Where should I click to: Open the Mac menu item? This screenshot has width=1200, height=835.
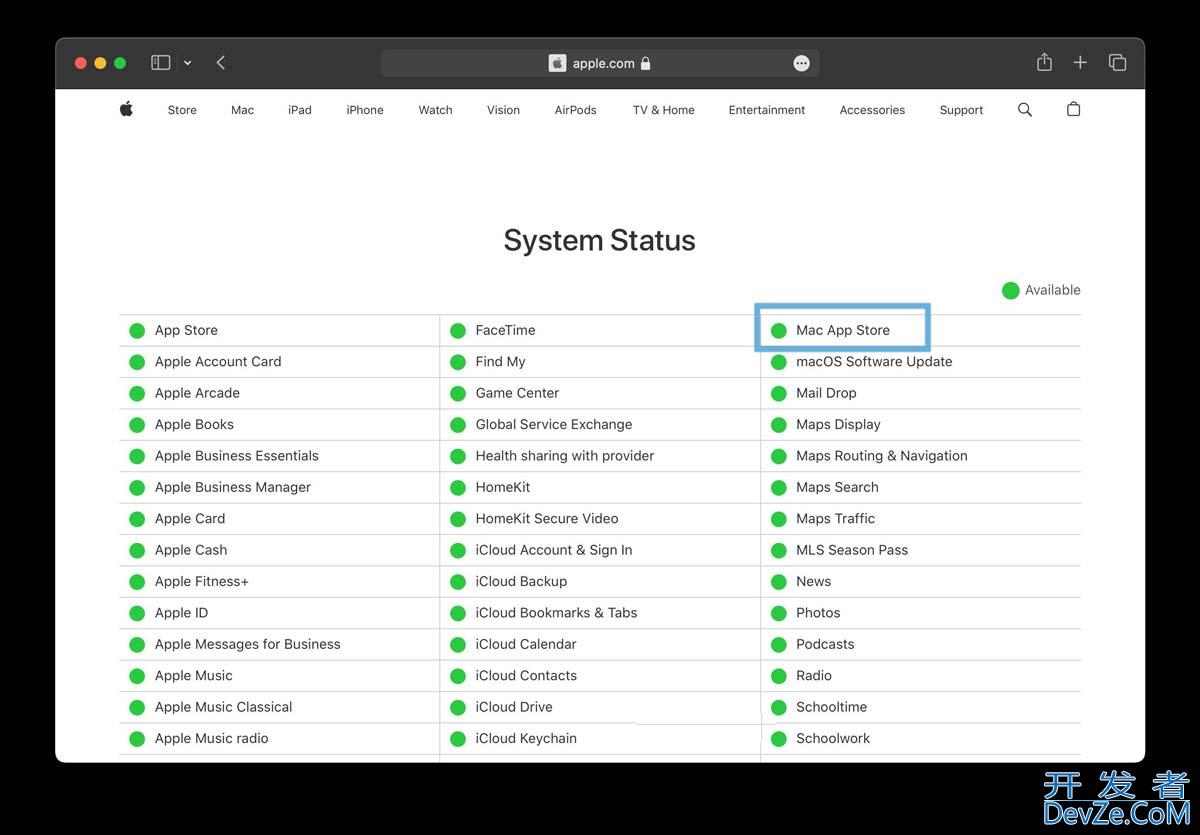(x=242, y=110)
